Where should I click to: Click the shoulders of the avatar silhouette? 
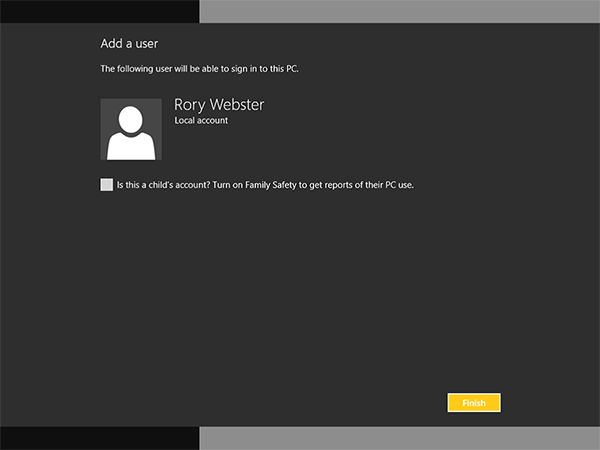(131, 147)
